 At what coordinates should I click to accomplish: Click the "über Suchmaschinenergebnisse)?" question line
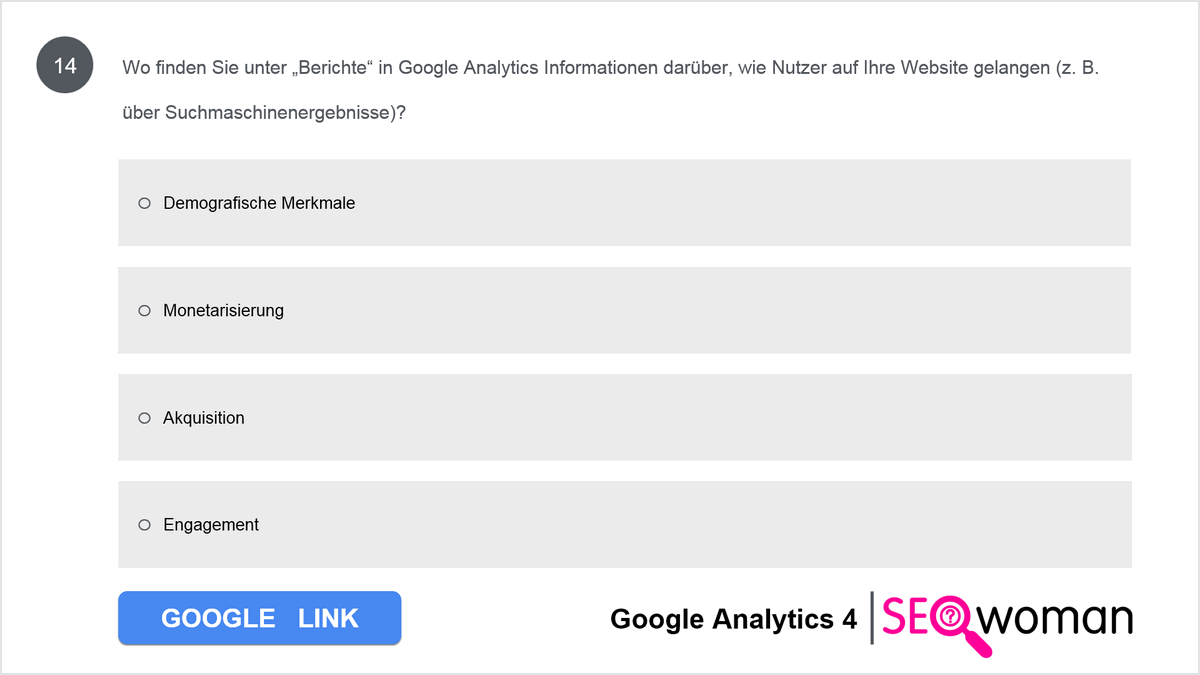pyautogui.click(x=263, y=113)
